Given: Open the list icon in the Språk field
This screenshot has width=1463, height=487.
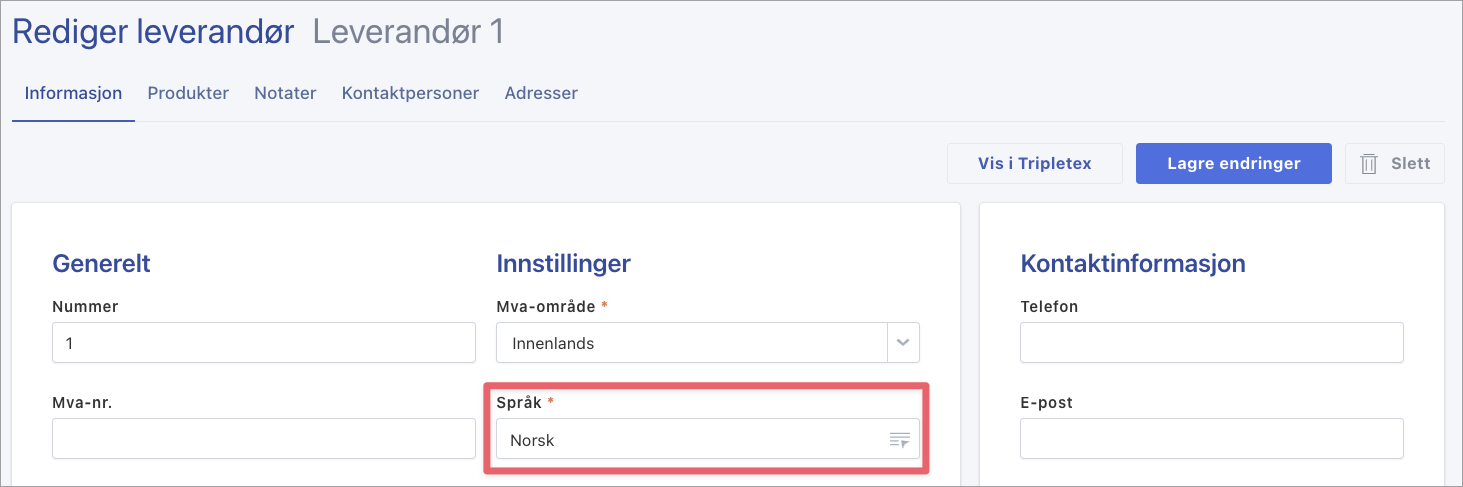Looking at the screenshot, I should pos(900,440).
